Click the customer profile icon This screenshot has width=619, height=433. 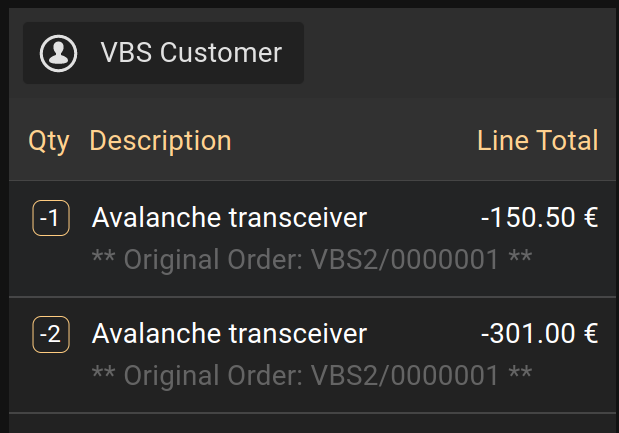63,53
